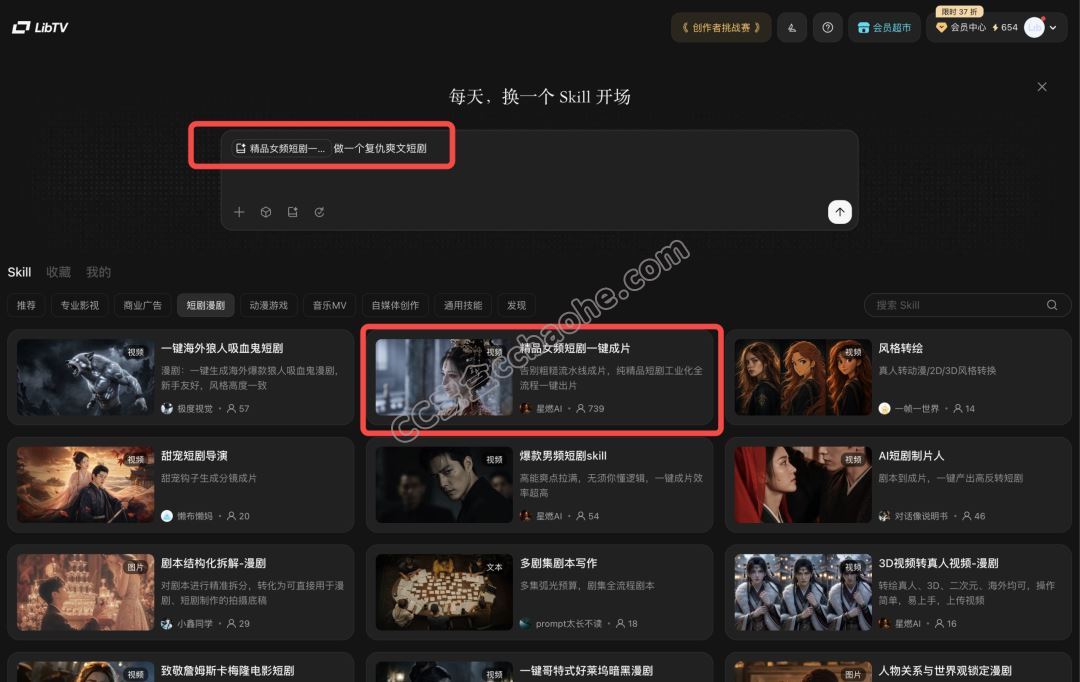Open the 多剧集剧本写作 thumbnail
The height and width of the screenshot is (682, 1080).
(x=444, y=592)
